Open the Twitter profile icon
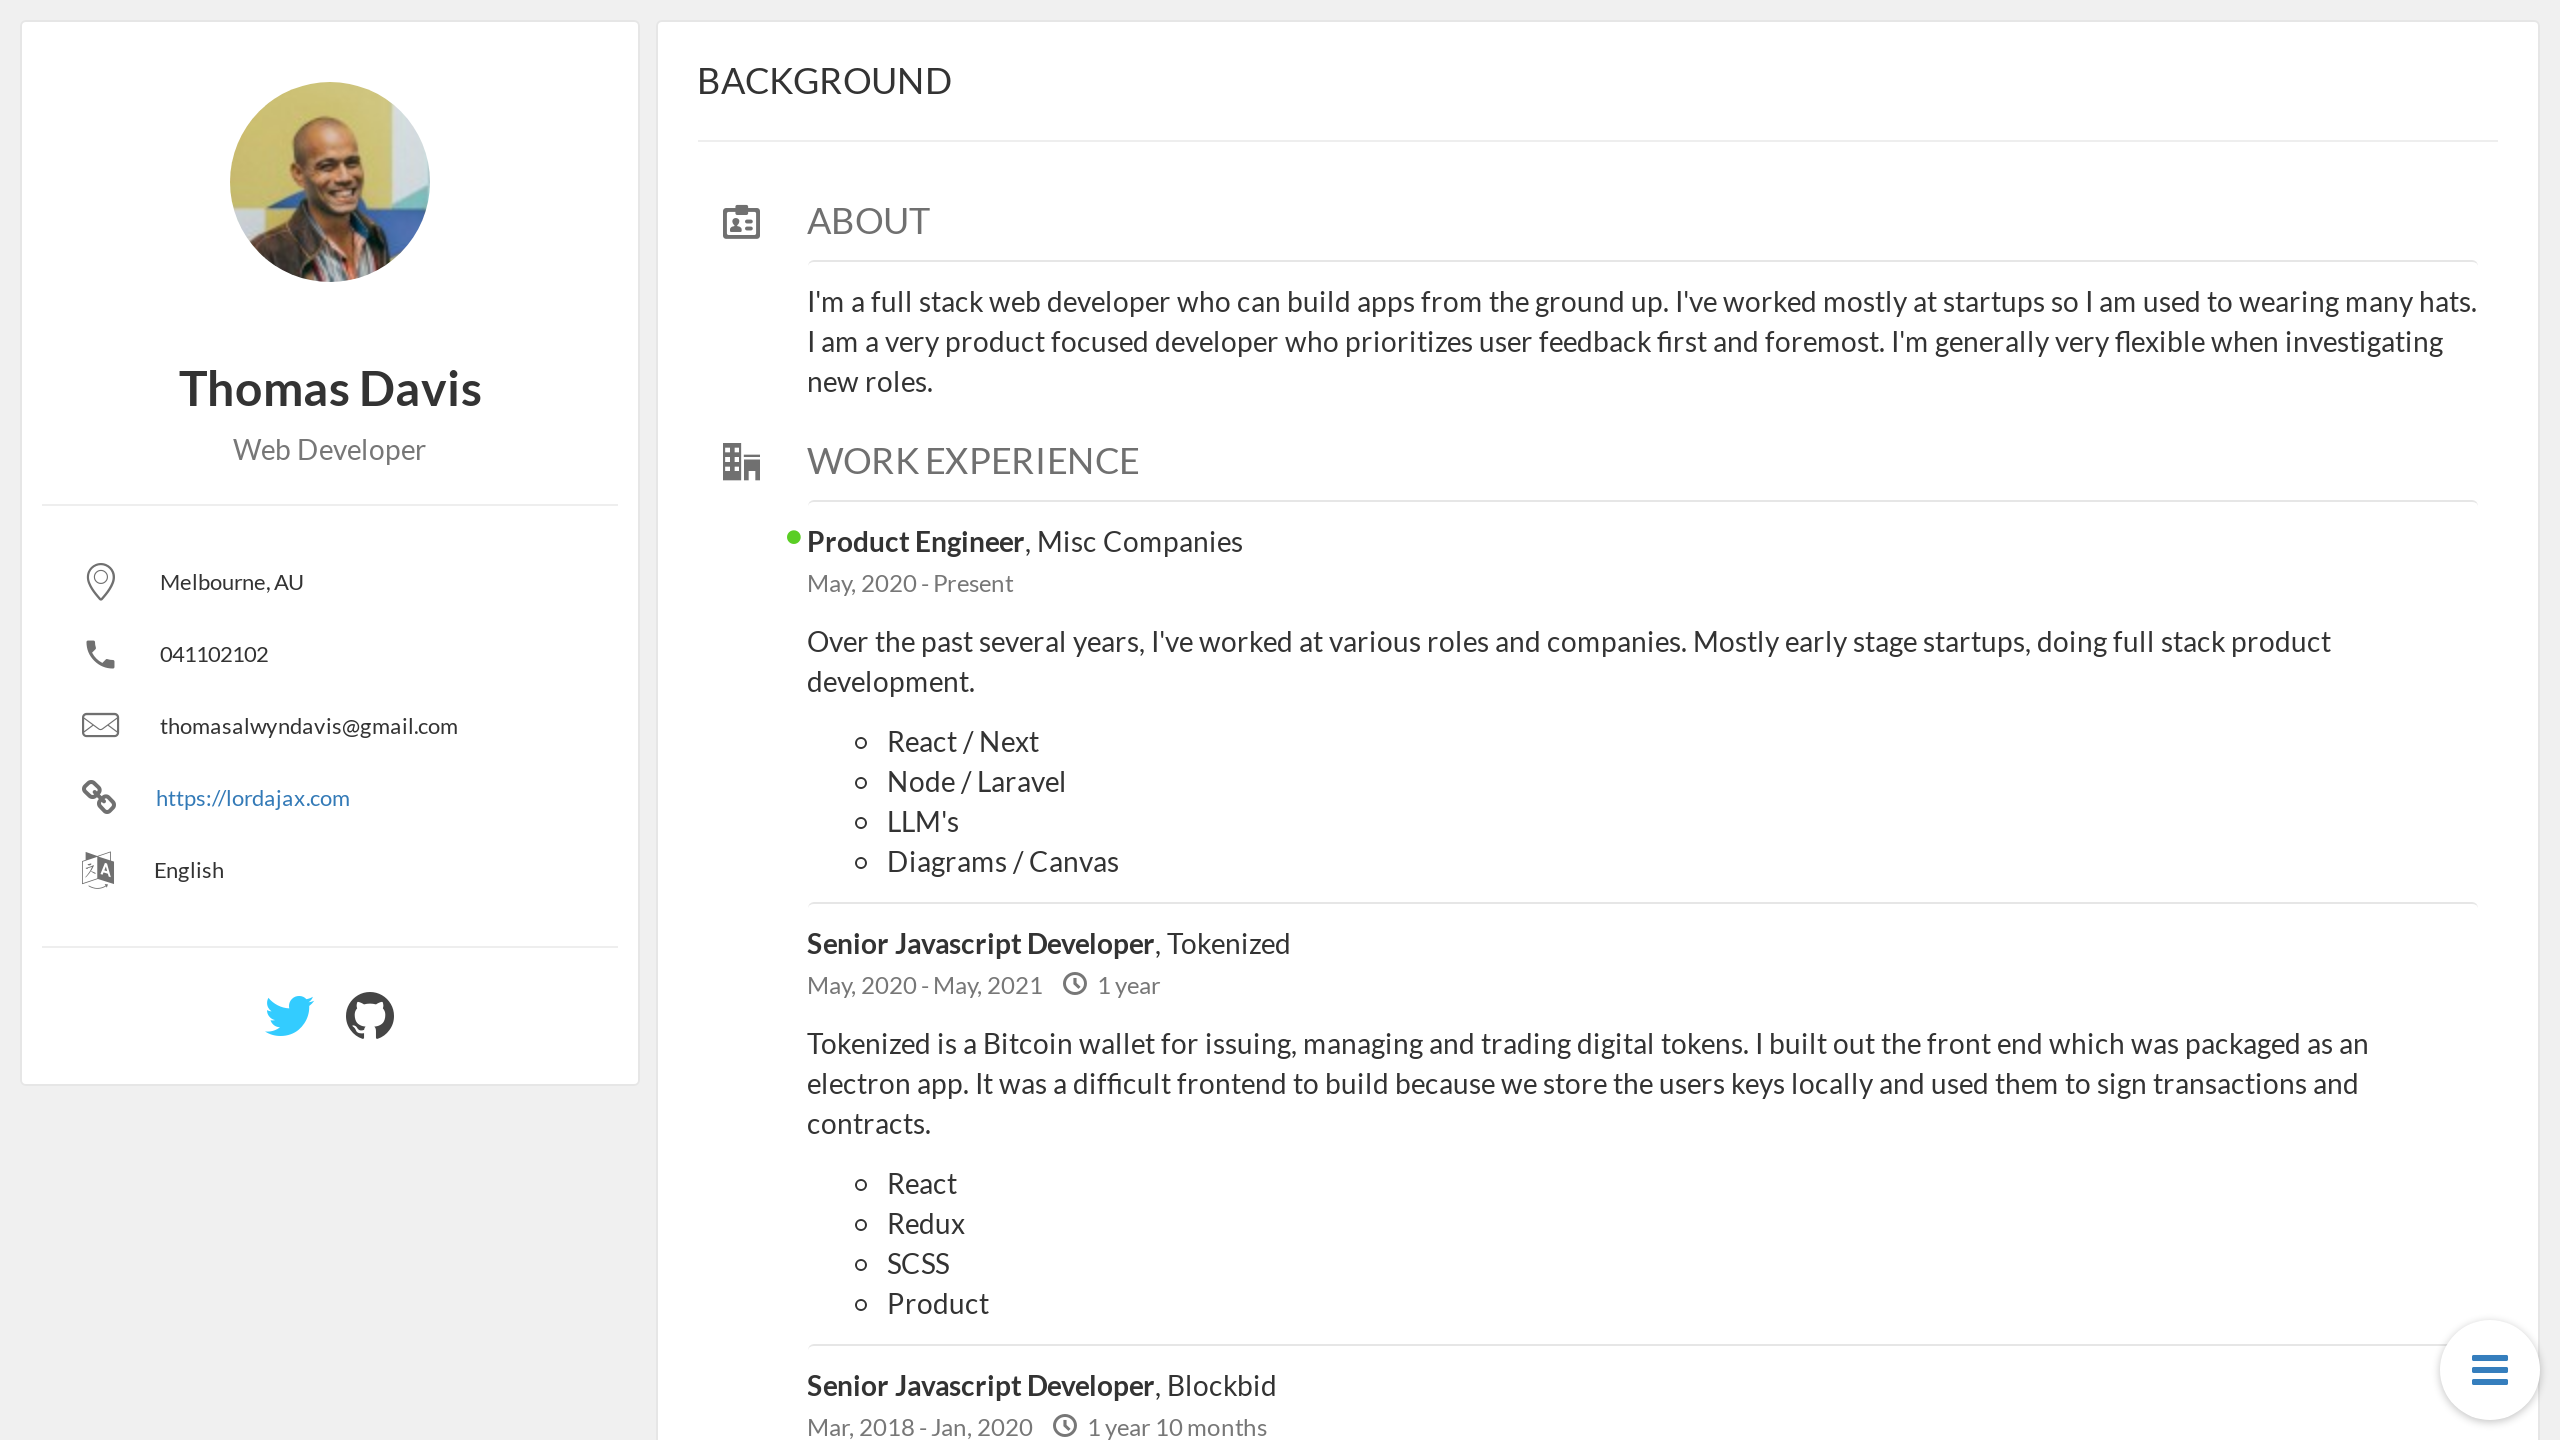This screenshot has height=1440, width=2560. [x=289, y=1016]
